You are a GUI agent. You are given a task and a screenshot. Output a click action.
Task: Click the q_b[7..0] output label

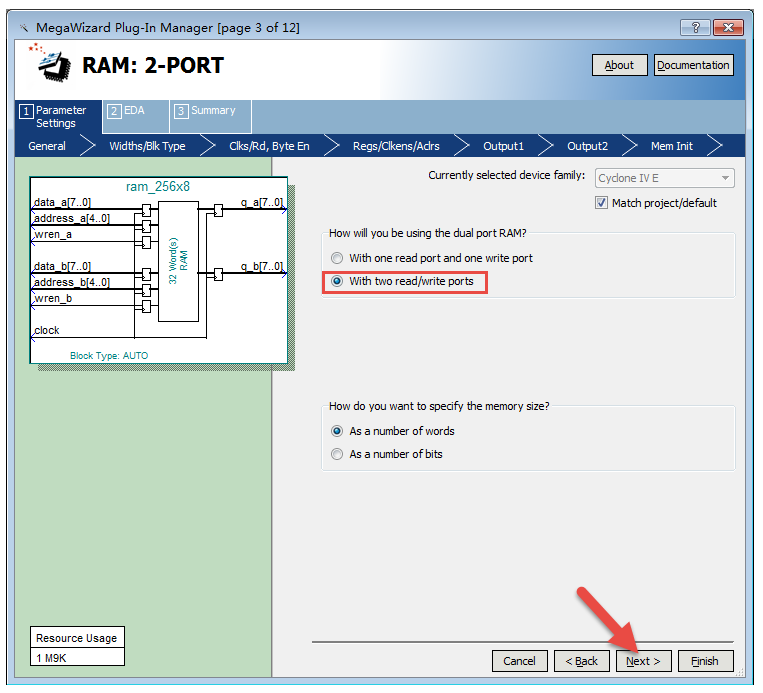[262, 267]
